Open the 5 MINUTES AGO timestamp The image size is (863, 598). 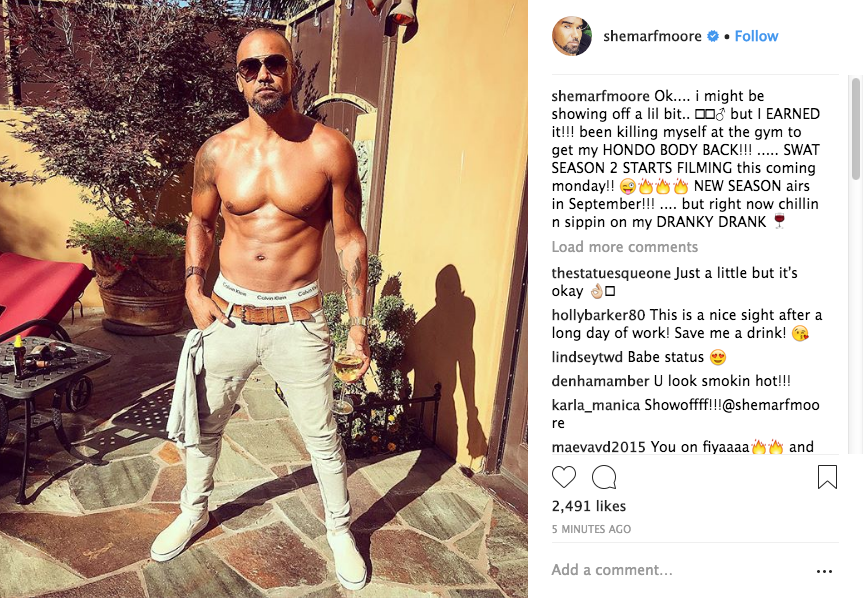click(591, 529)
